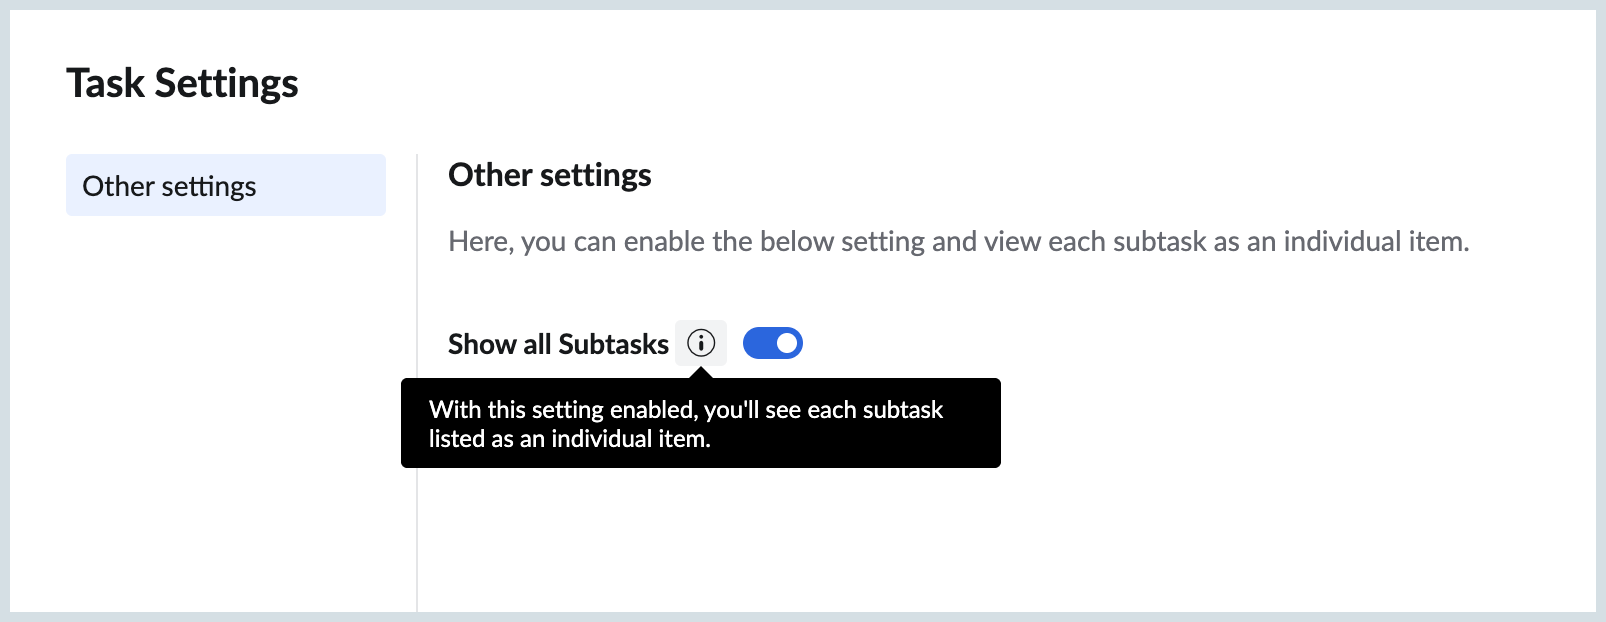The image size is (1606, 622).
Task: Click the Other settings section title
Action: click(x=549, y=175)
